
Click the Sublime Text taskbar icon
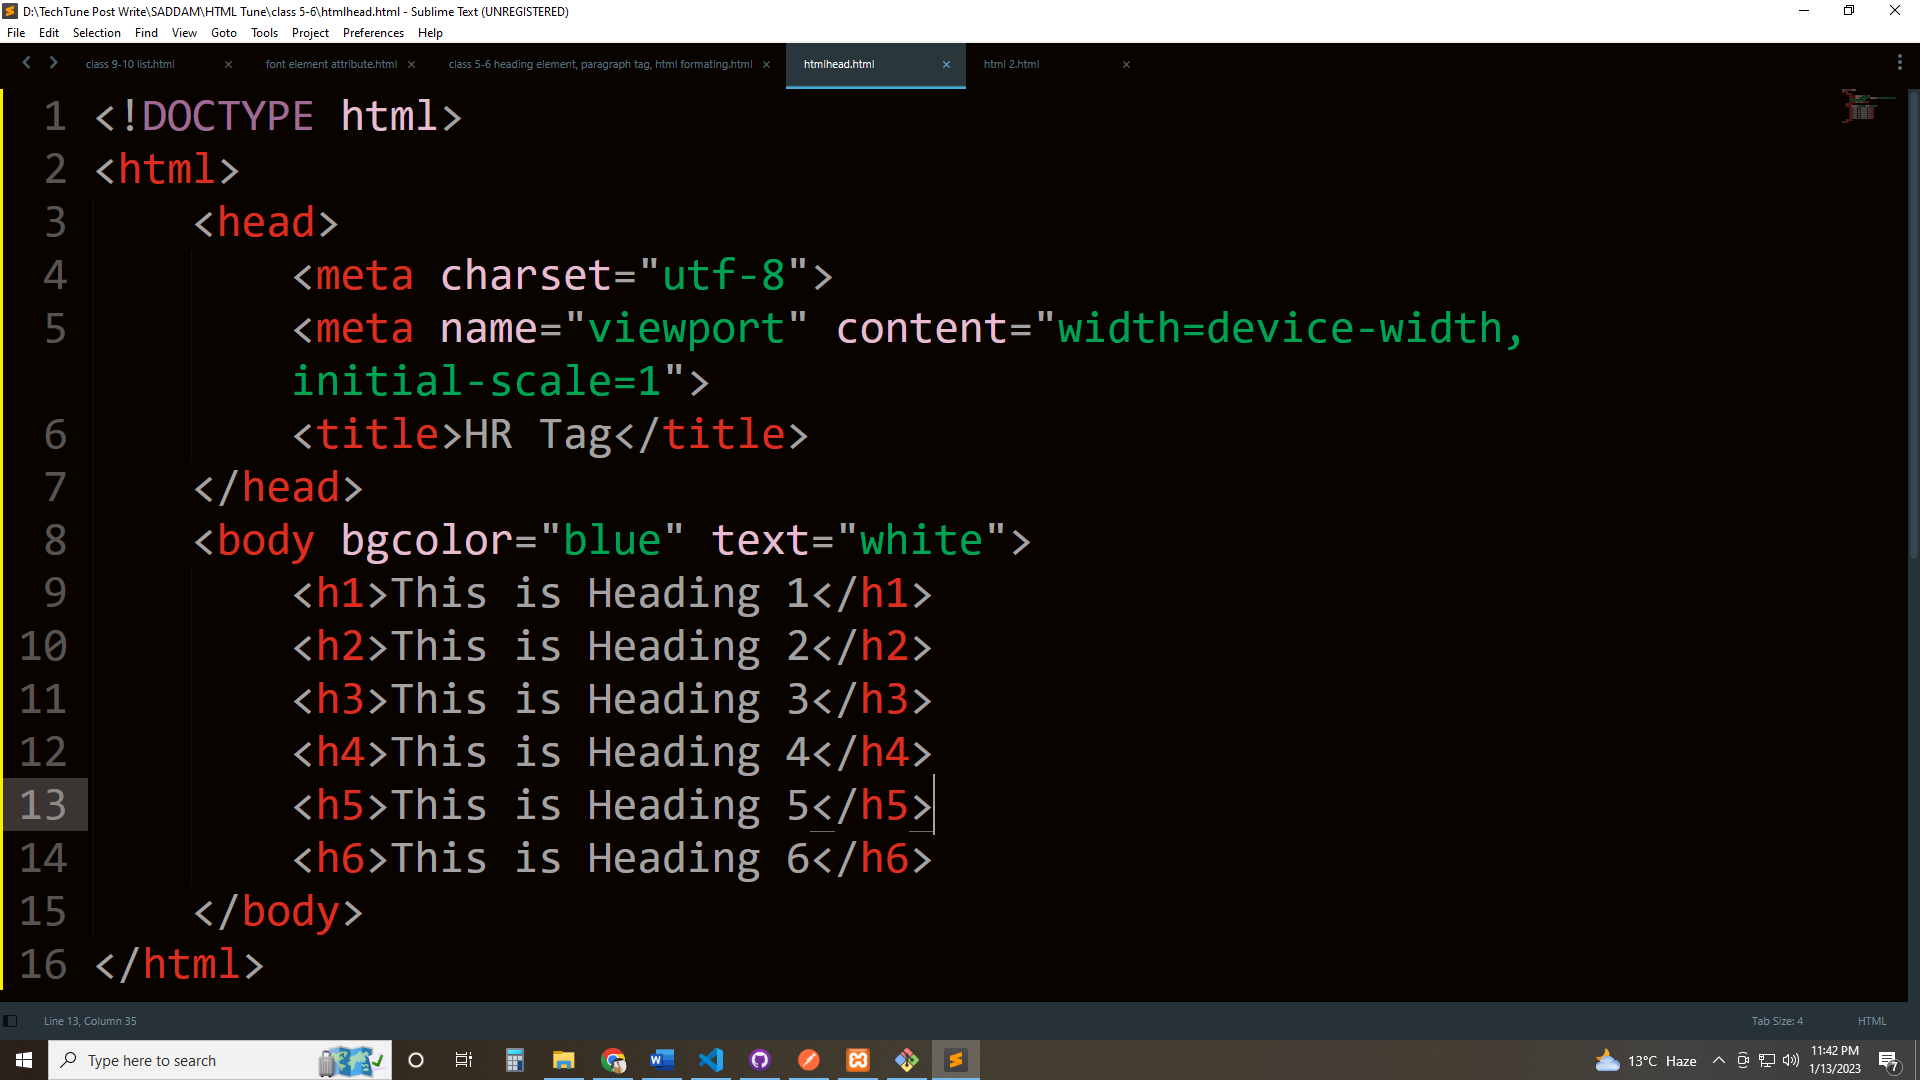click(956, 1060)
